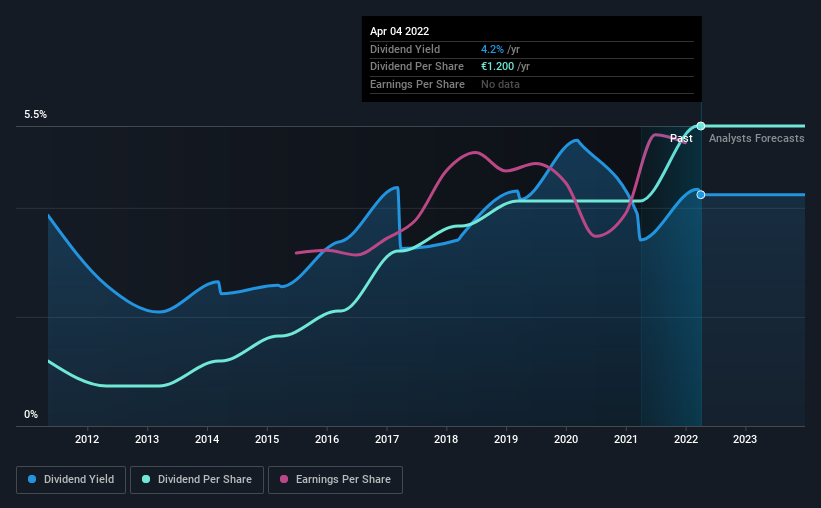Toggle the Earnings Per Share legend button
Viewport: 821px width, 508px height.
(x=336, y=480)
